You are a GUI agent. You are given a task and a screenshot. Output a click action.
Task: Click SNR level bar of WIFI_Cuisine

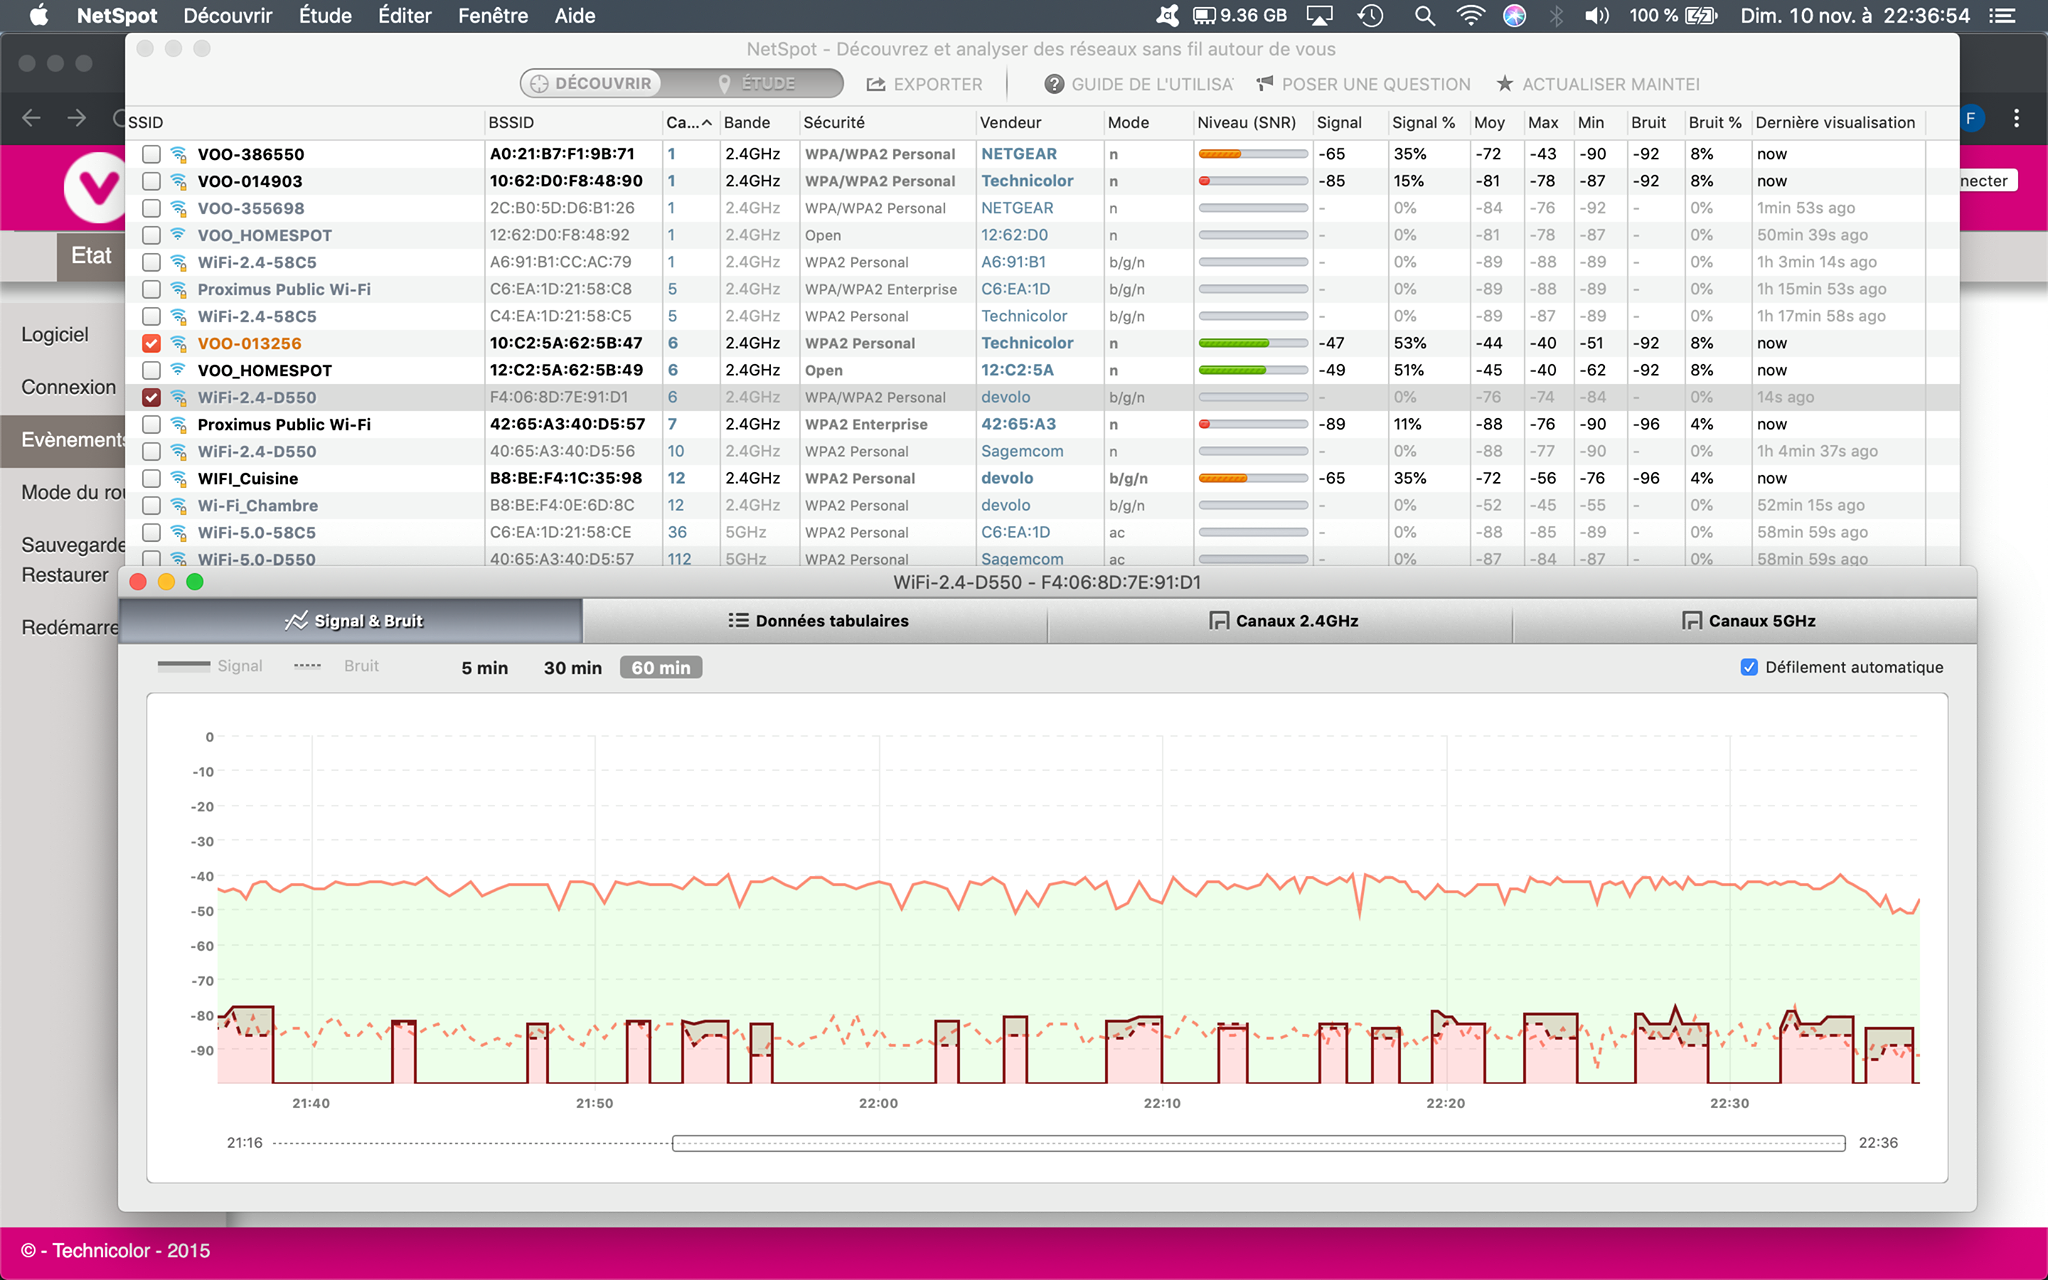[1253, 478]
